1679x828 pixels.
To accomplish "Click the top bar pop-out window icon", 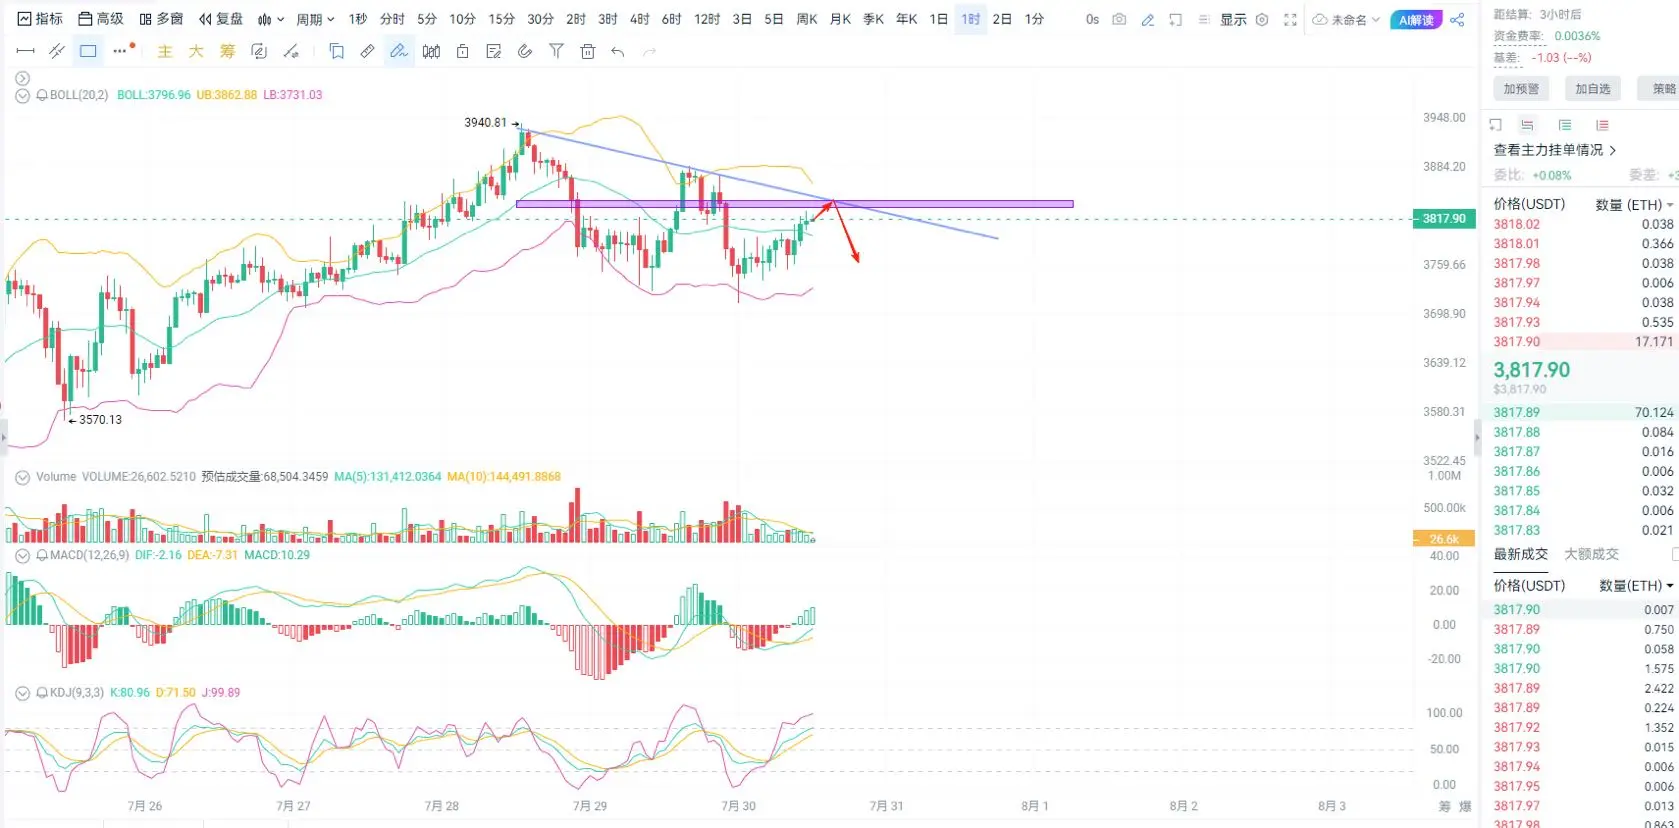I will point(1176,19).
